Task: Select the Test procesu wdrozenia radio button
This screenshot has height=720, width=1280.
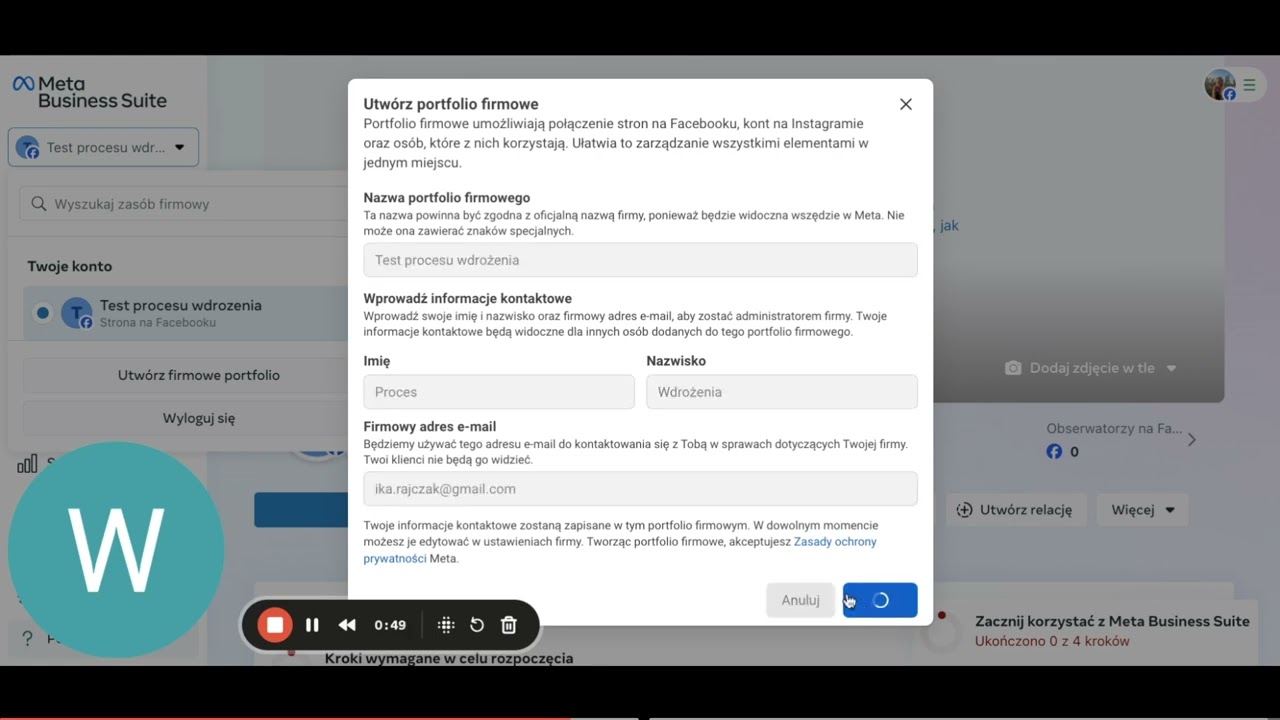Action: pyautogui.click(x=42, y=313)
